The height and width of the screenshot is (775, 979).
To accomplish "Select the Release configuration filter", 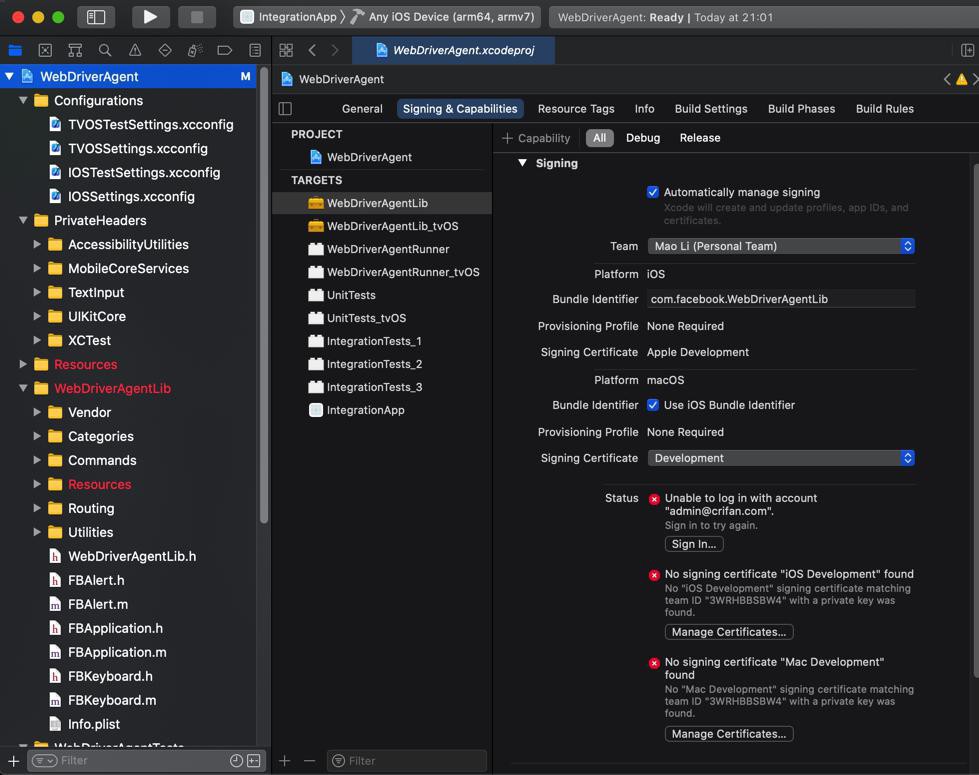I will (x=700, y=138).
